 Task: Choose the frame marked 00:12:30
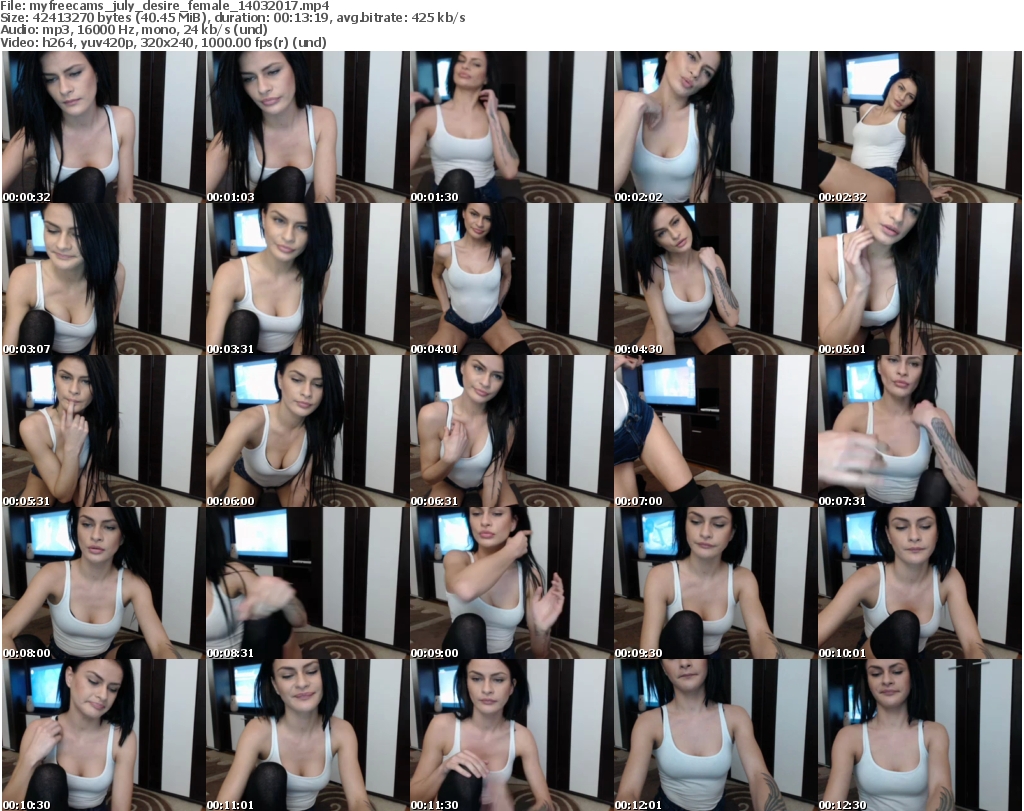point(919,735)
